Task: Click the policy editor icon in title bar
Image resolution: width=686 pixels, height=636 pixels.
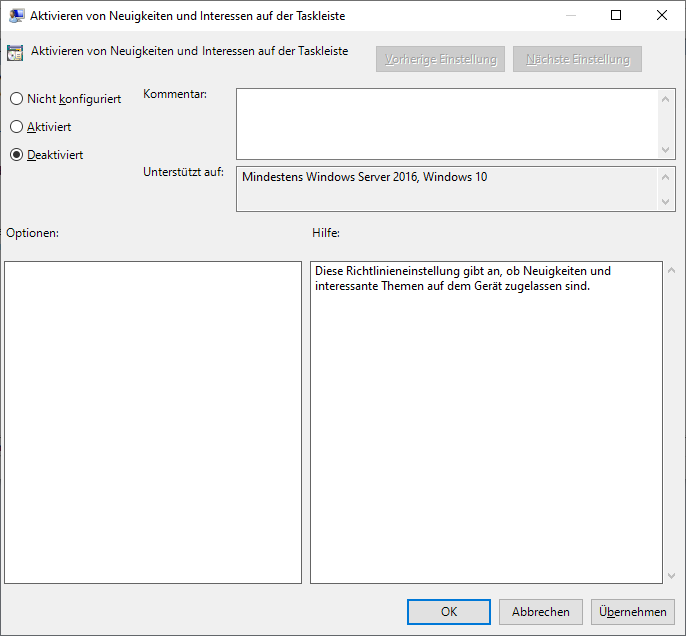Action: click(x=17, y=15)
